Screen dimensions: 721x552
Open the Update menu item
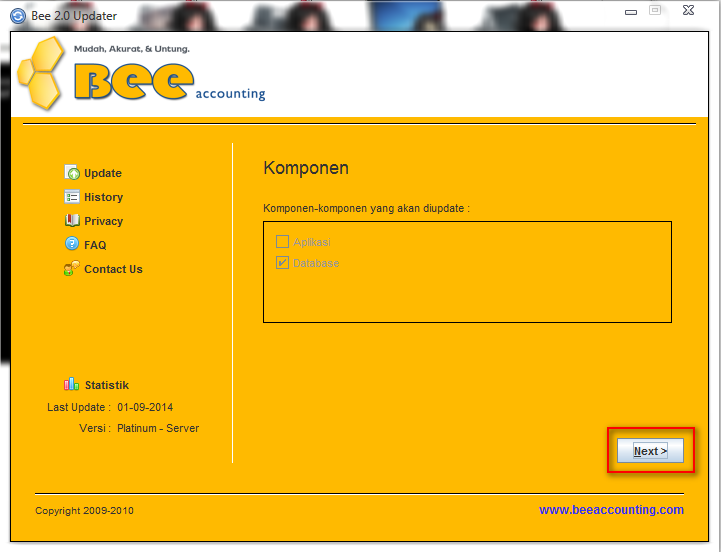[x=103, y=173]
